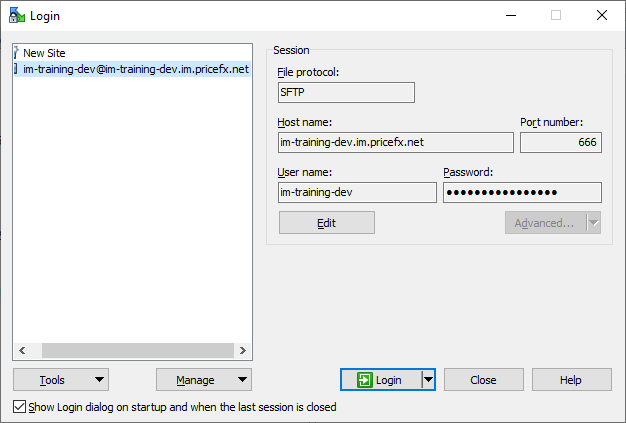Click the green Login icon
Screen dimensions: 626x423
tap(365, 380)
